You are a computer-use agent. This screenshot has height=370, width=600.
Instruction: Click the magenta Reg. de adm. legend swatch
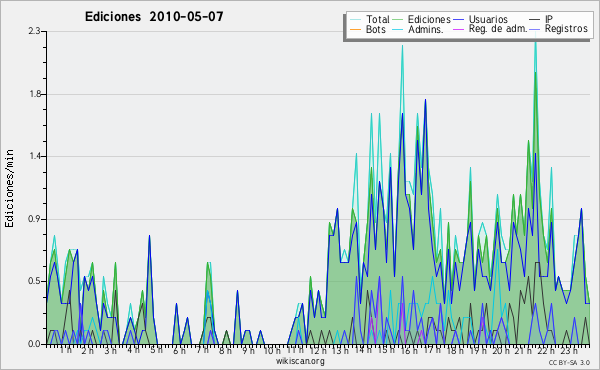tap(458, 29)
